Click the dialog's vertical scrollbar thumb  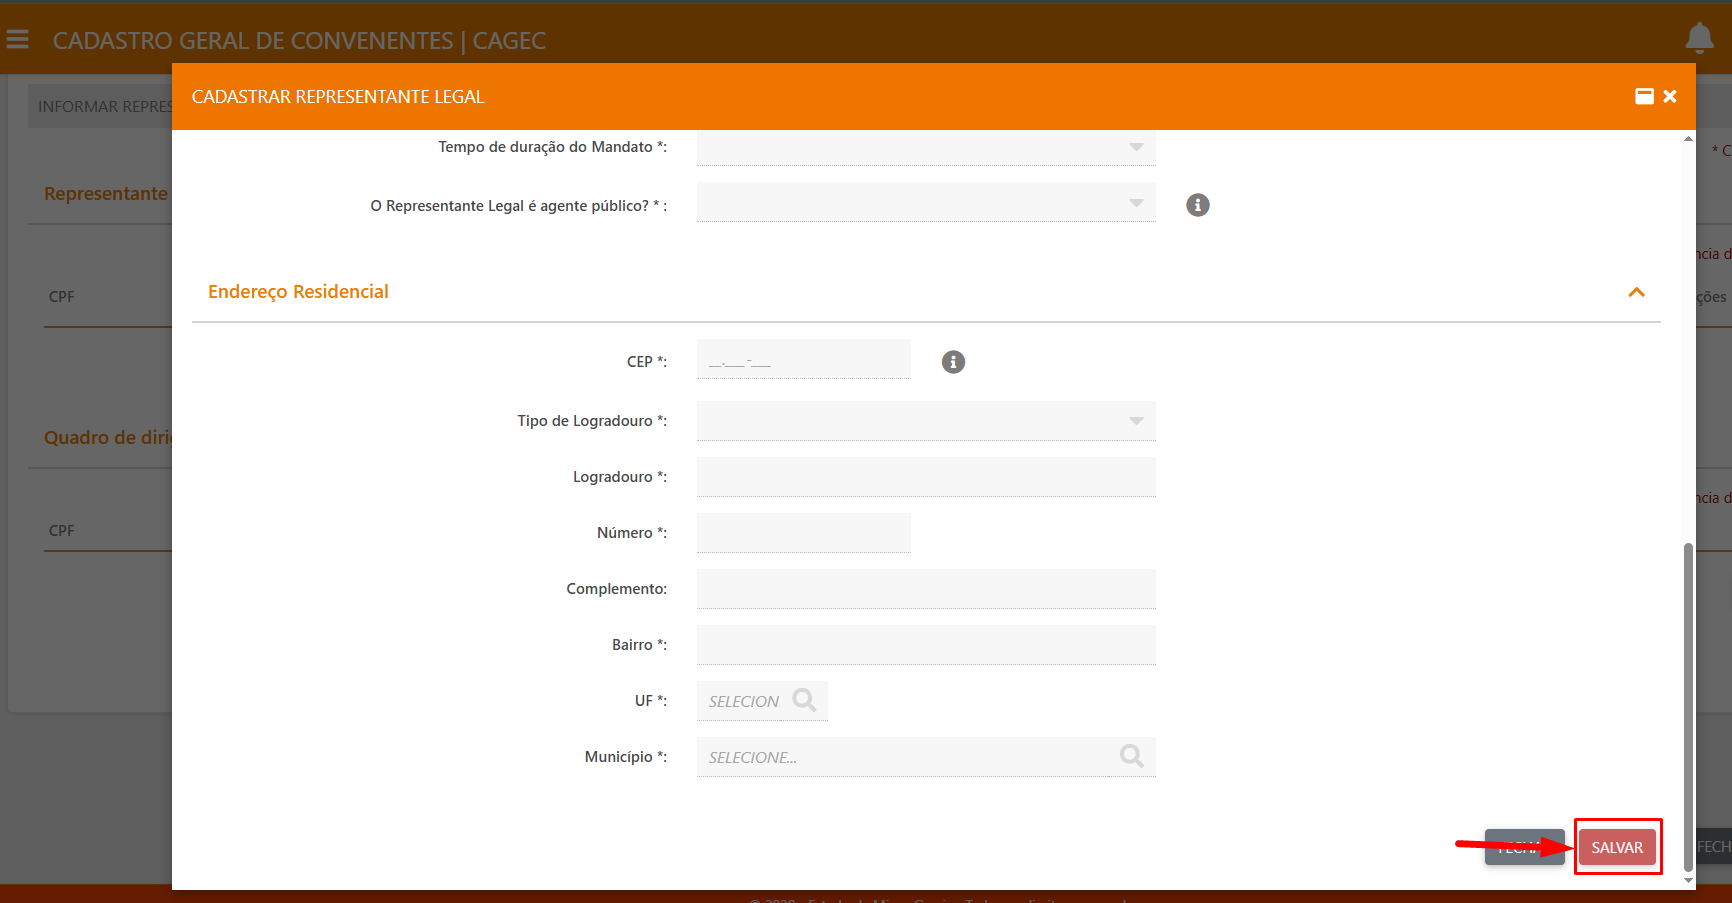1688,700
